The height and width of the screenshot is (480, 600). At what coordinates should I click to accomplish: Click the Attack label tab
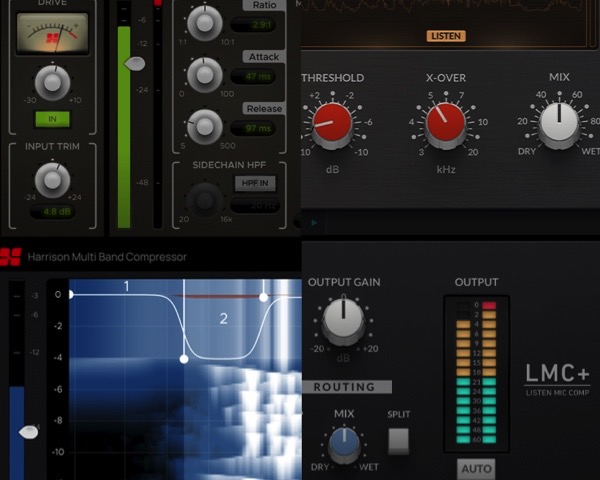[x=264, y=57]
